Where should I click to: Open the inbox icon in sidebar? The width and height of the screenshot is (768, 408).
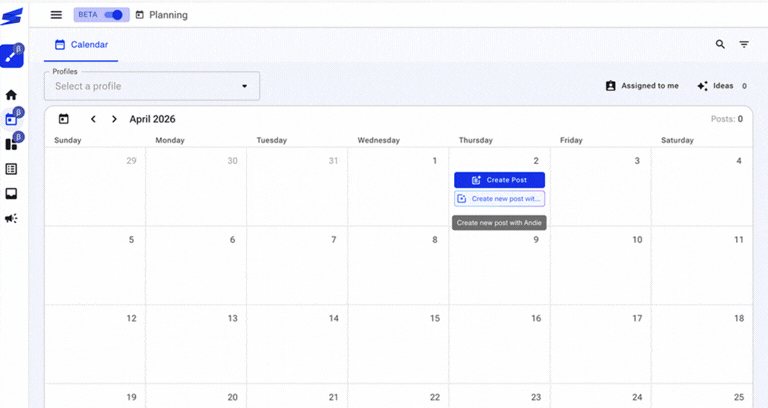coord(12,194)
